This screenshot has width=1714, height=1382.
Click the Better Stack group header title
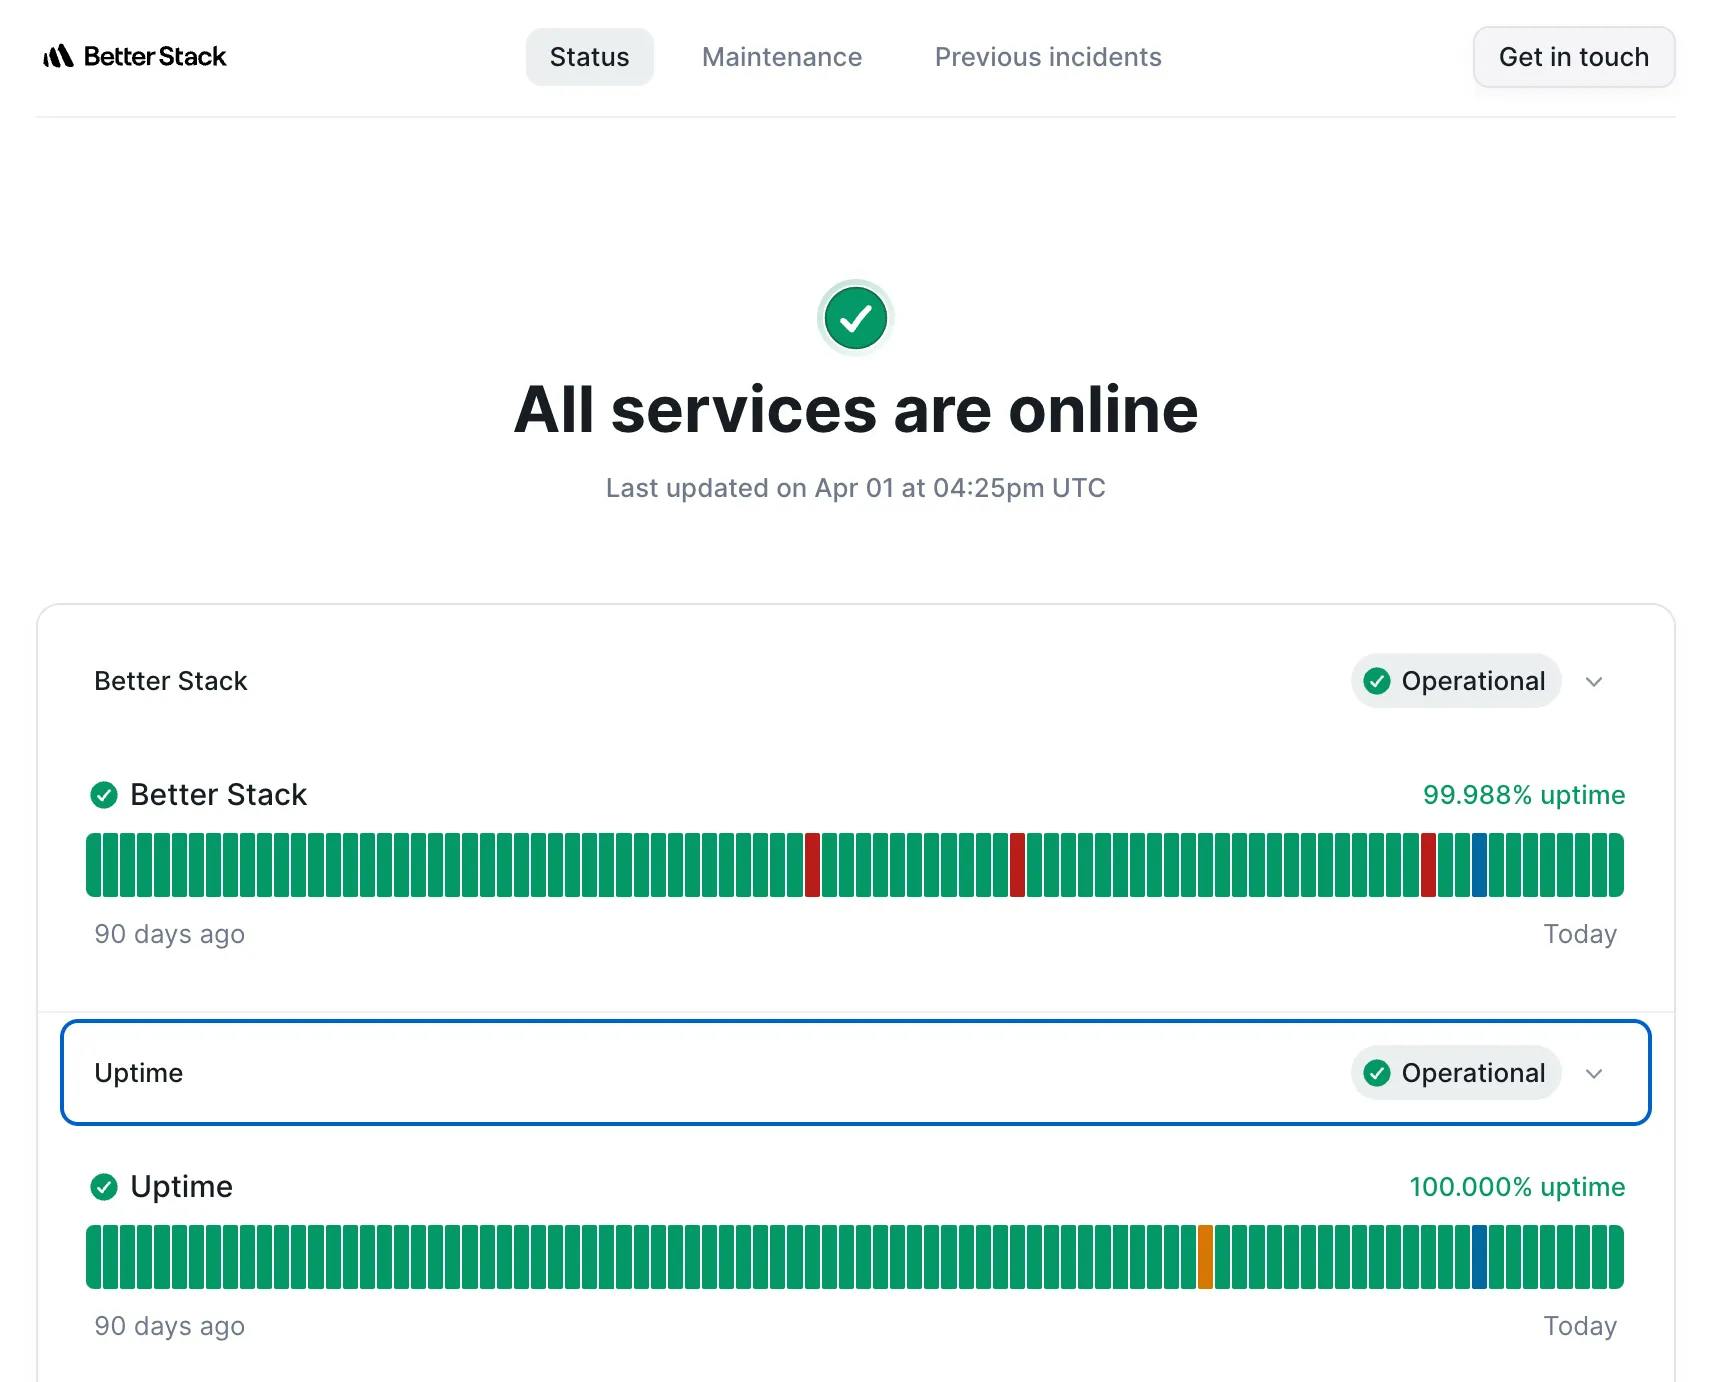coord(171,681)
